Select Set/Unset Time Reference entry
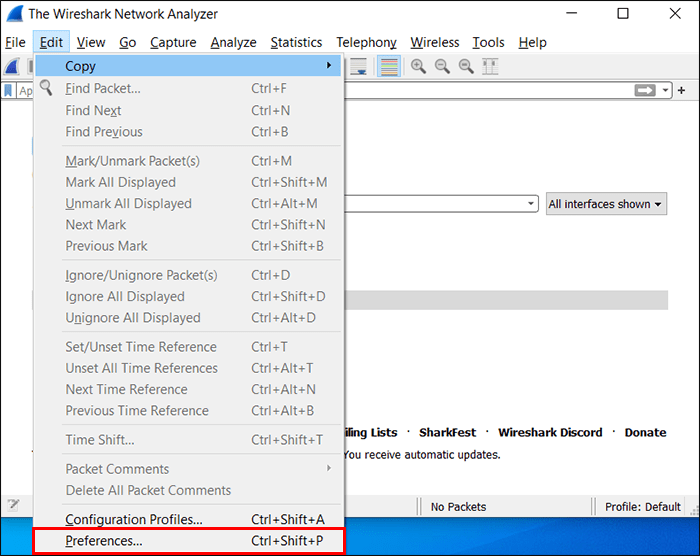This screenshot has width=700, height=556. pyautogui.click(x=189, y=347)
